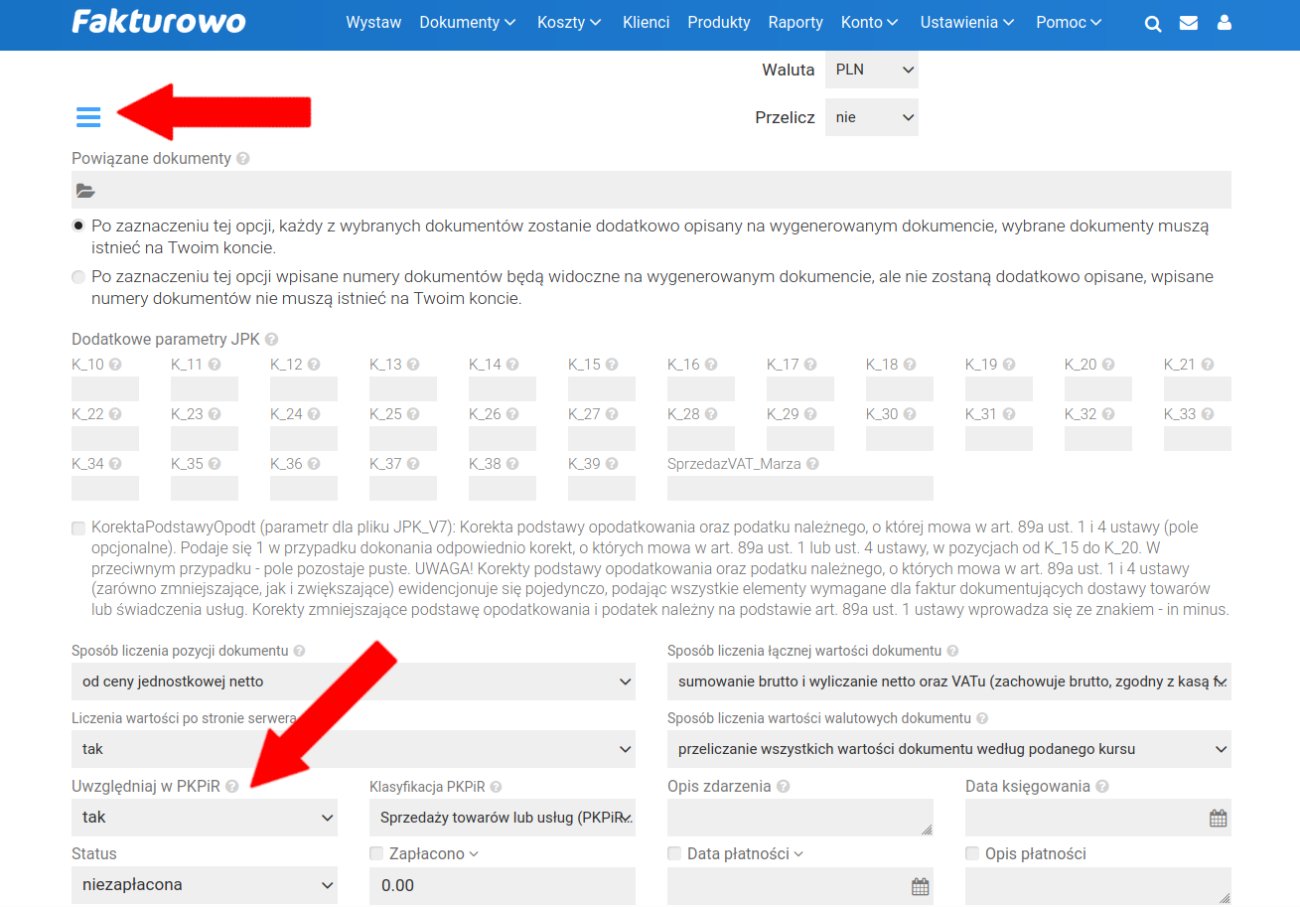Enable the KorektaPodstawyOpodt checkbox
This screenshot has height=907, width=1300.
tap(79, 528)
